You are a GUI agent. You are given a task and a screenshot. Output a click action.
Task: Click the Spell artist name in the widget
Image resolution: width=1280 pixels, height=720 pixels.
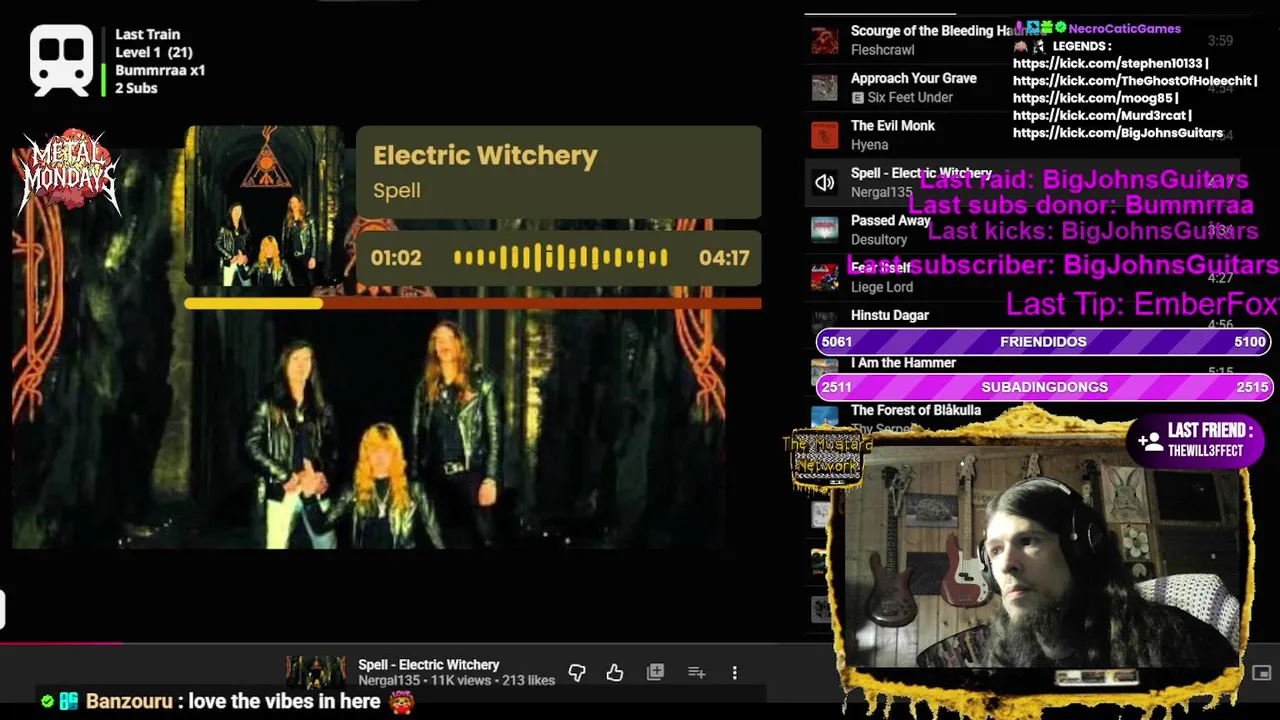397,190
